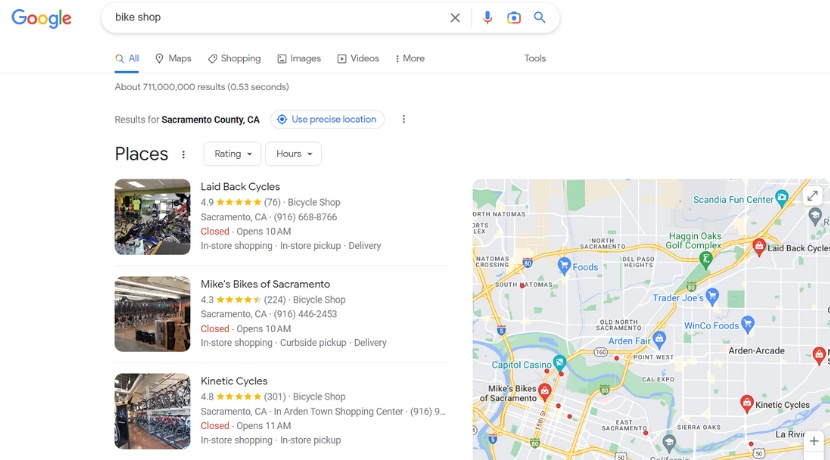Click Kinetic Cycles pin on map

tap(746, 403)
